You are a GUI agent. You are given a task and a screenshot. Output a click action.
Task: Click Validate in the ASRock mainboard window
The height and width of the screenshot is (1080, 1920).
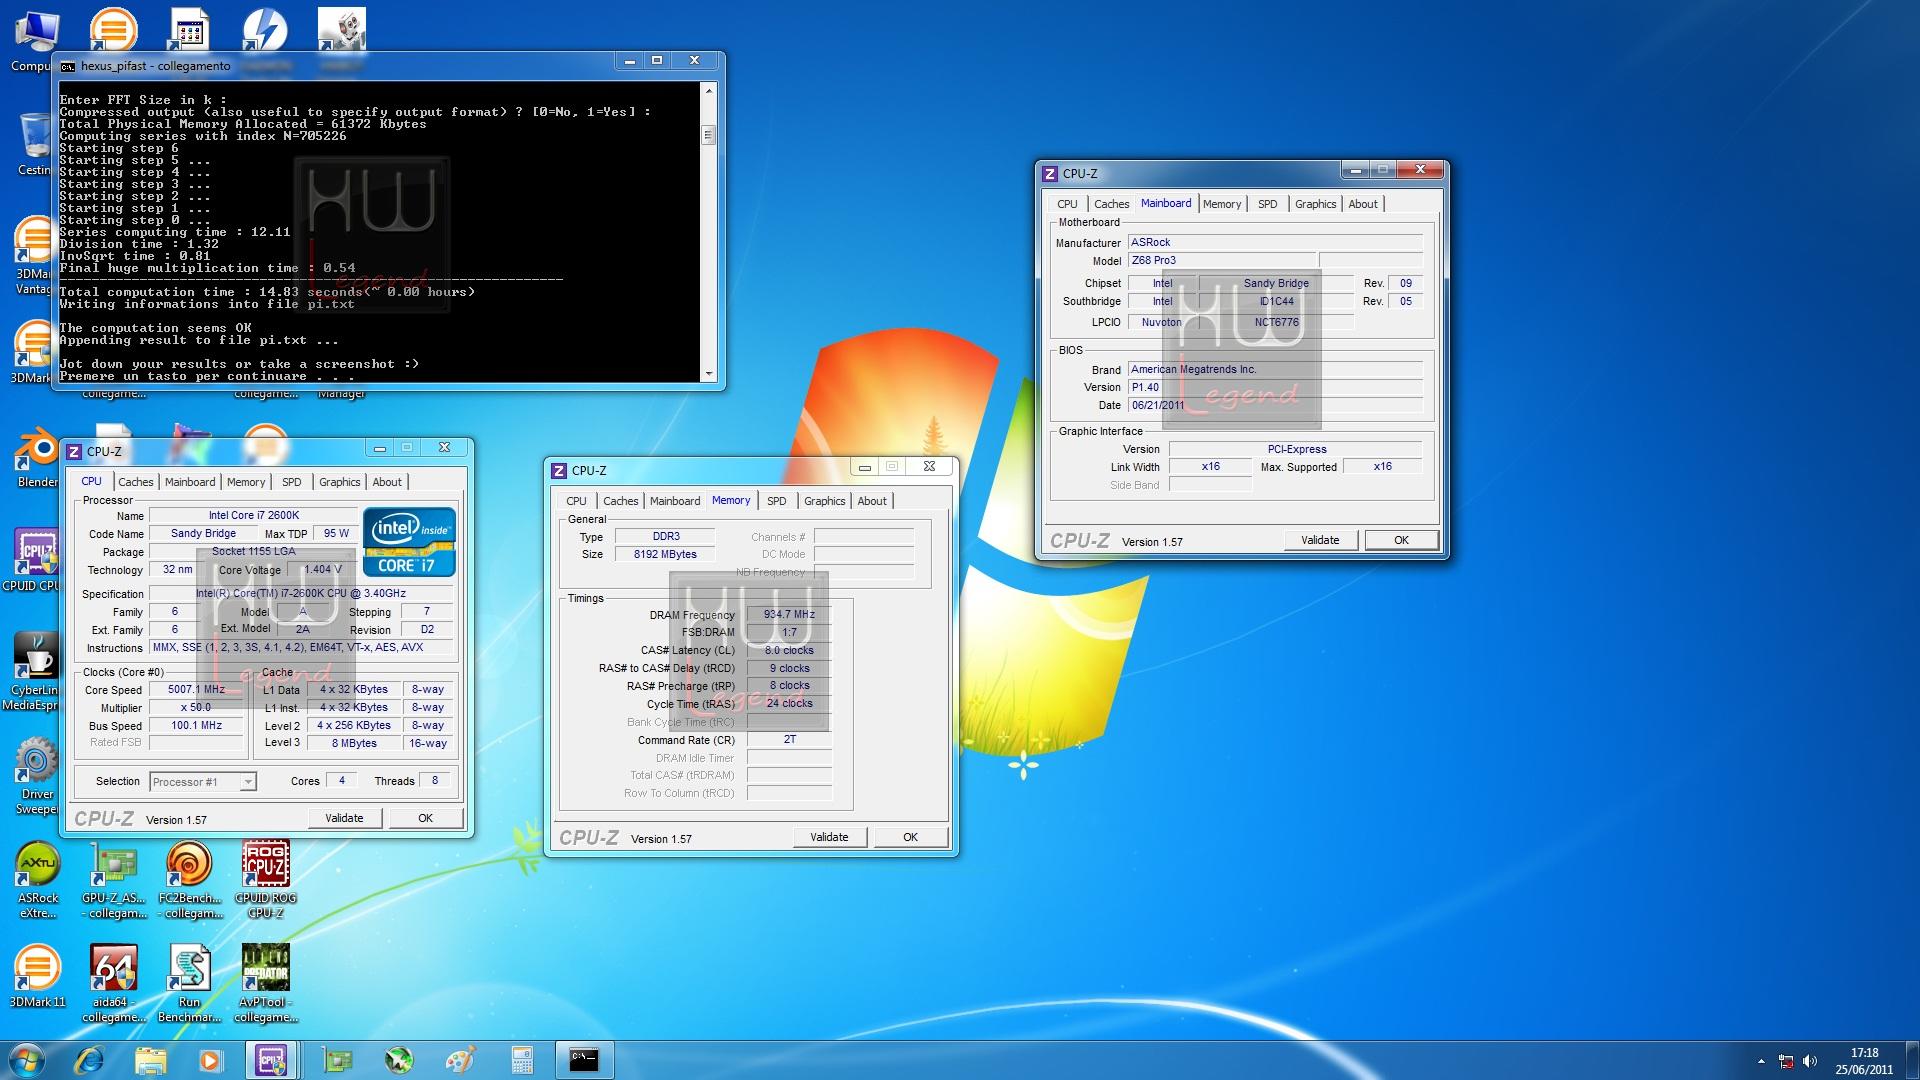click(x=1320, y=540)
